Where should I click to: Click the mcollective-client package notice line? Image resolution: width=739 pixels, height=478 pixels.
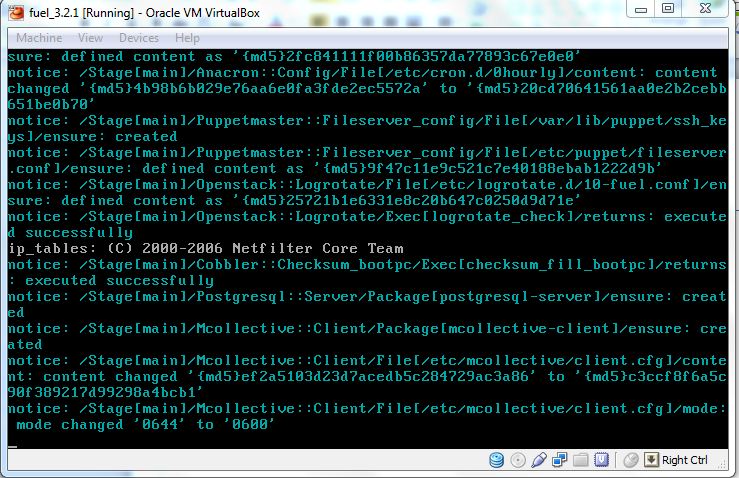[367, 337]
